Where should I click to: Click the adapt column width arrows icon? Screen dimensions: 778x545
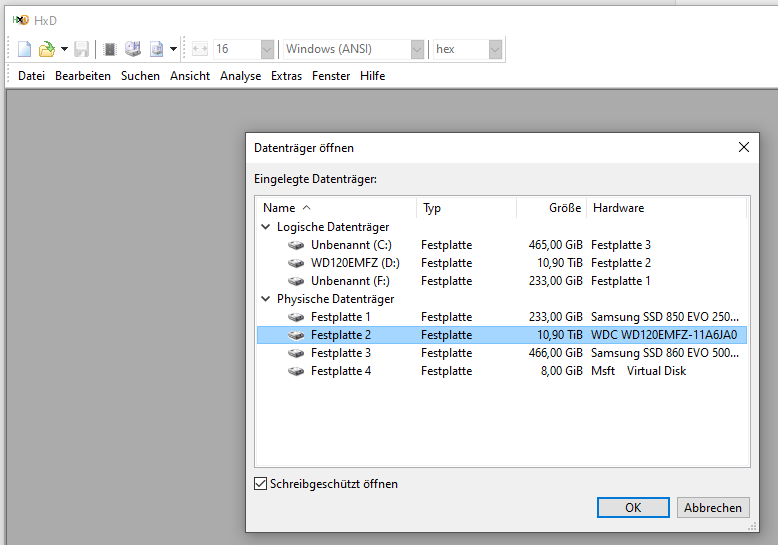pos(200,49)
